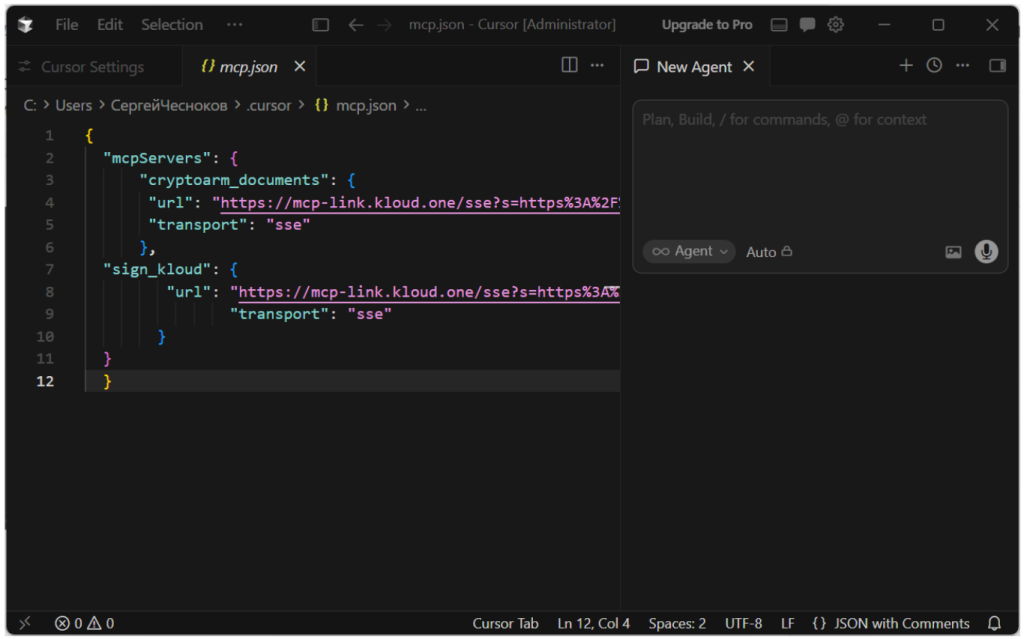Toggle the agent side panel icon

(997, 65)
